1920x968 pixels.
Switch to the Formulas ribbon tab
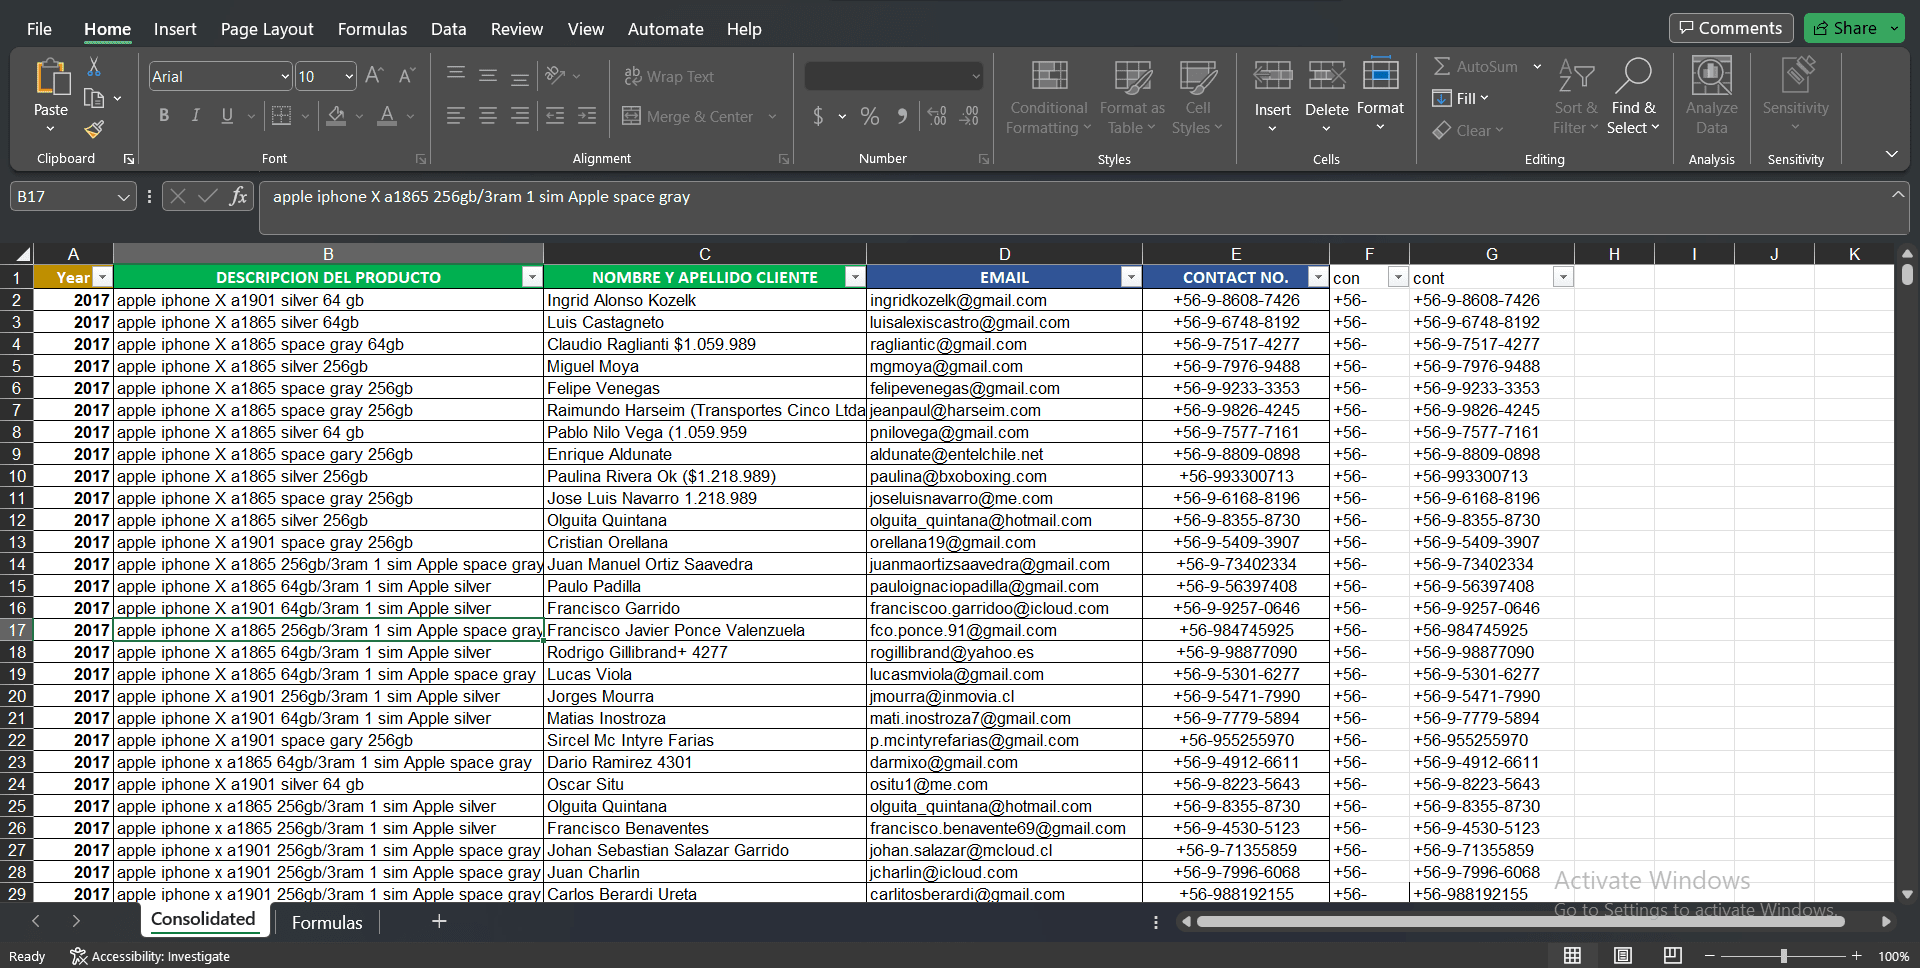click(372, 29)
